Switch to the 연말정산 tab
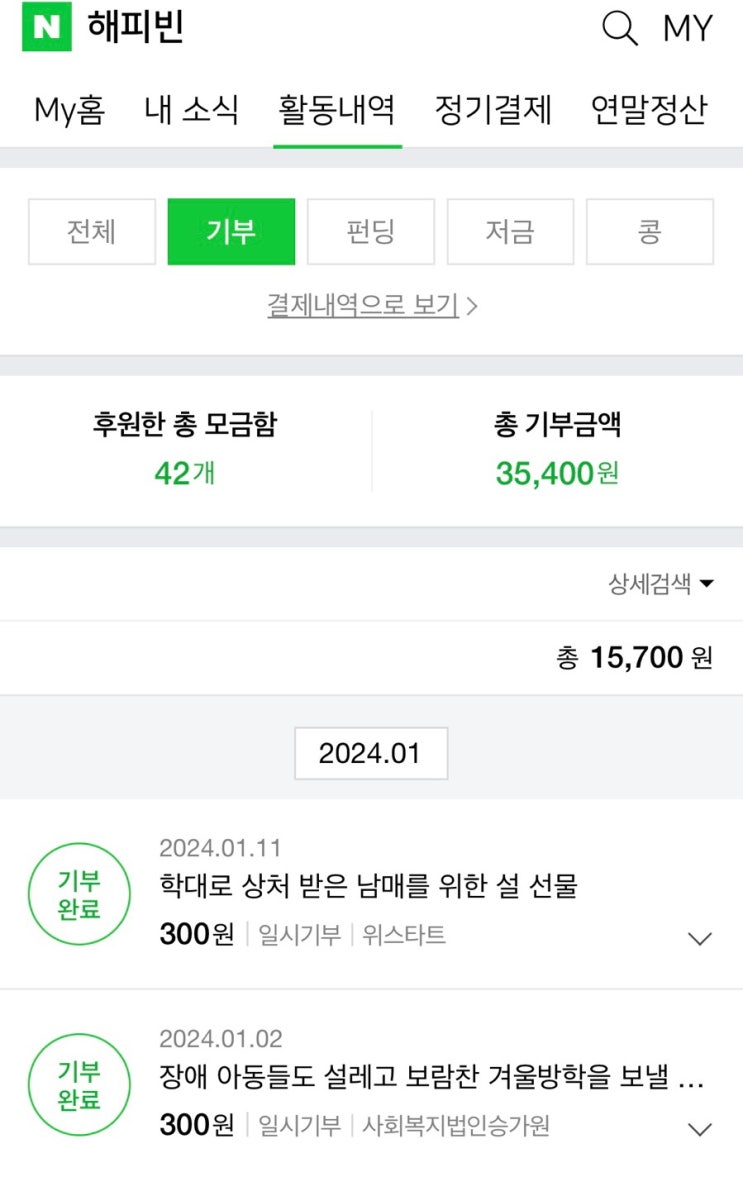The height and width of the screenshot is (1177, 743). 649,109
